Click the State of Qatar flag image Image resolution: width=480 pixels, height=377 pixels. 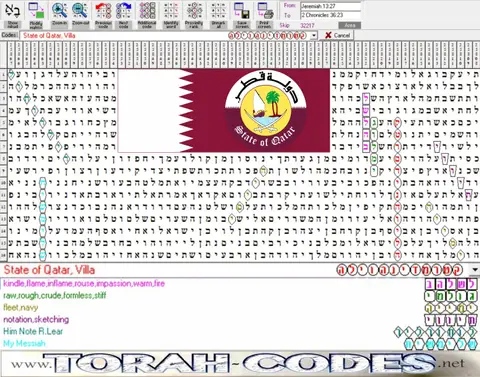point(224,110)
